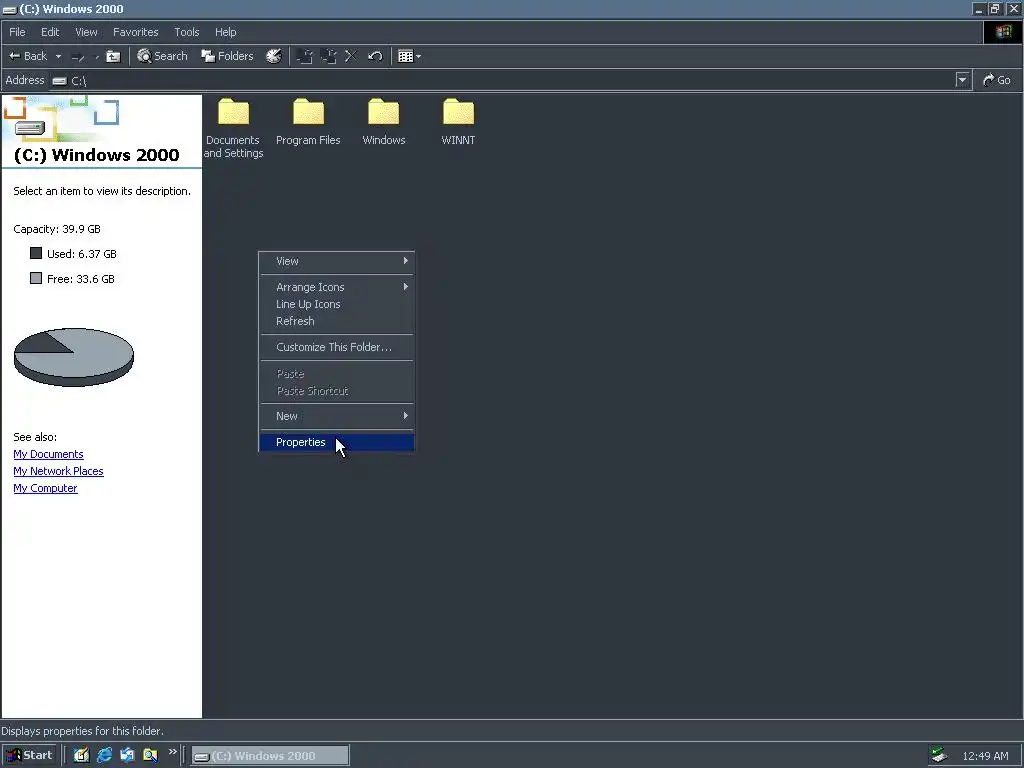Expand Arrange Icons submenu in context menu
1024x768 pixels.
[x=337, y=287]
